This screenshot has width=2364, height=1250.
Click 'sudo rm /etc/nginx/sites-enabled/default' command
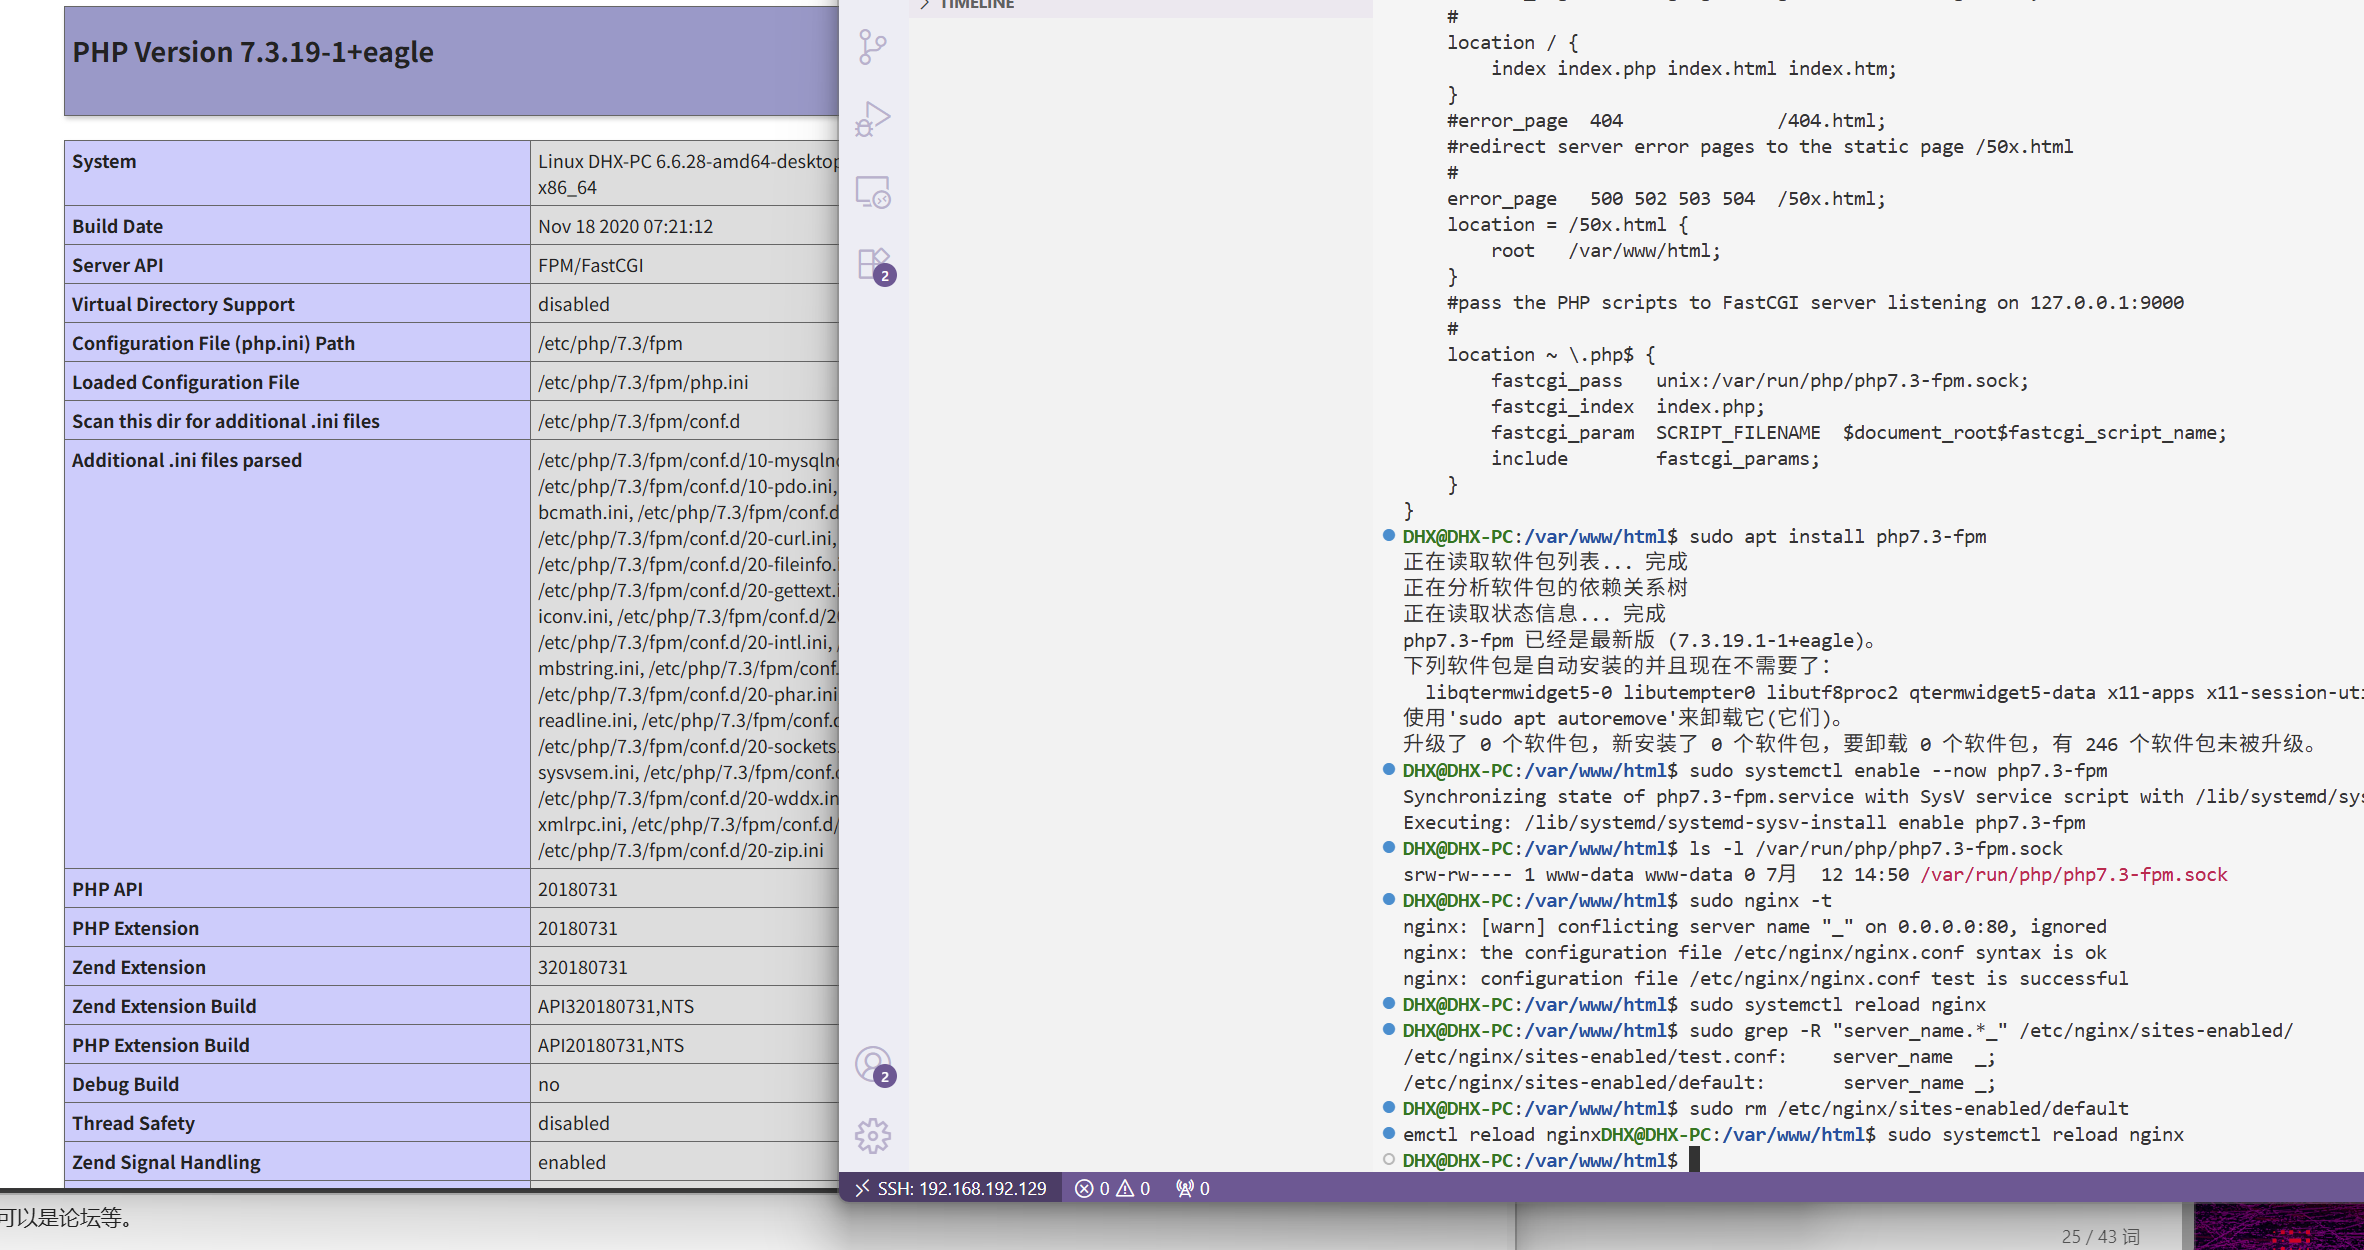(1909, 1108)
